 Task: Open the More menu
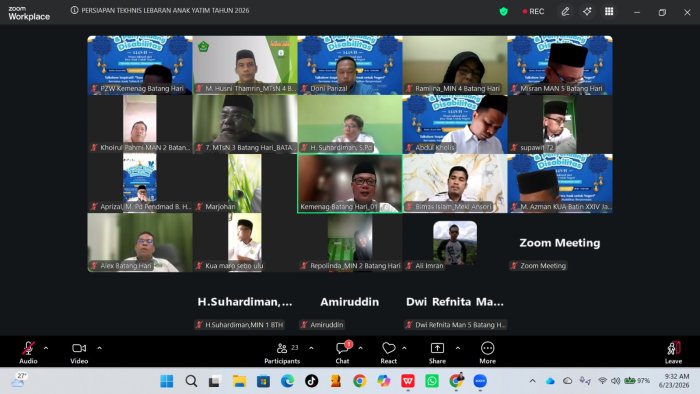point(488,353)
